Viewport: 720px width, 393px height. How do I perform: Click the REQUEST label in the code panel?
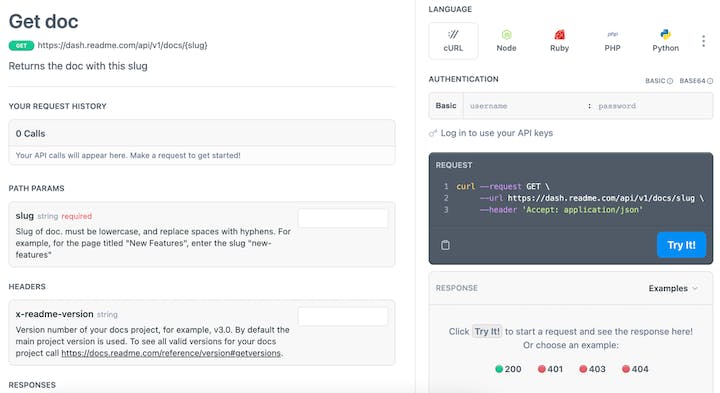pyautogui.click(x=454, y=165)
